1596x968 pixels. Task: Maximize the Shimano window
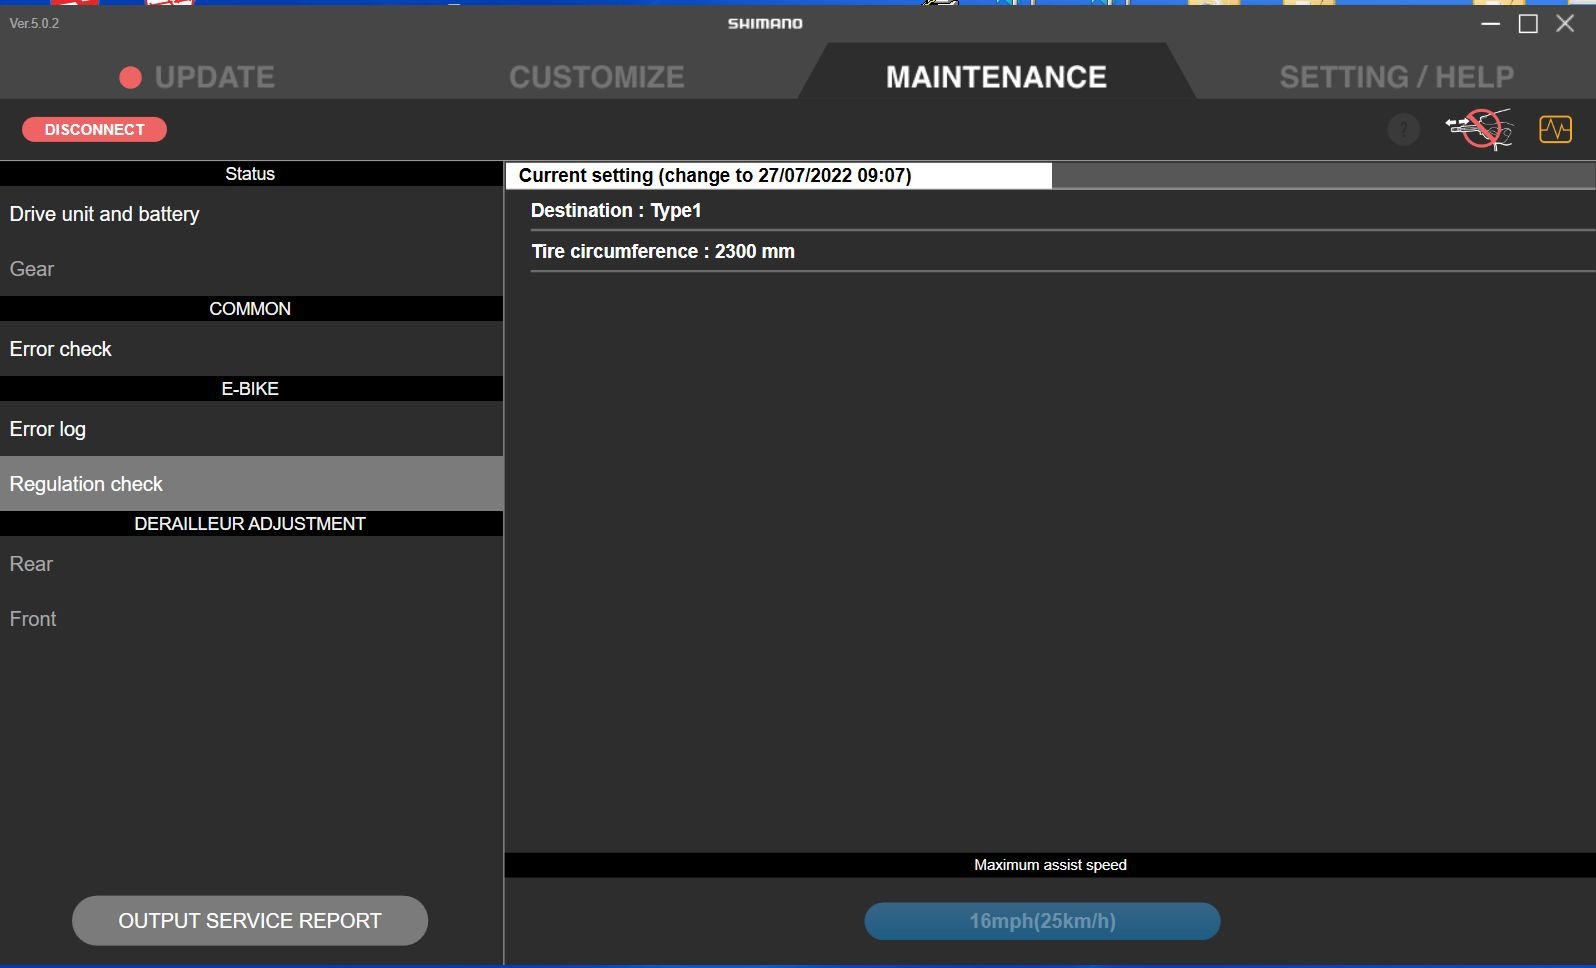tap(1528, 23)
